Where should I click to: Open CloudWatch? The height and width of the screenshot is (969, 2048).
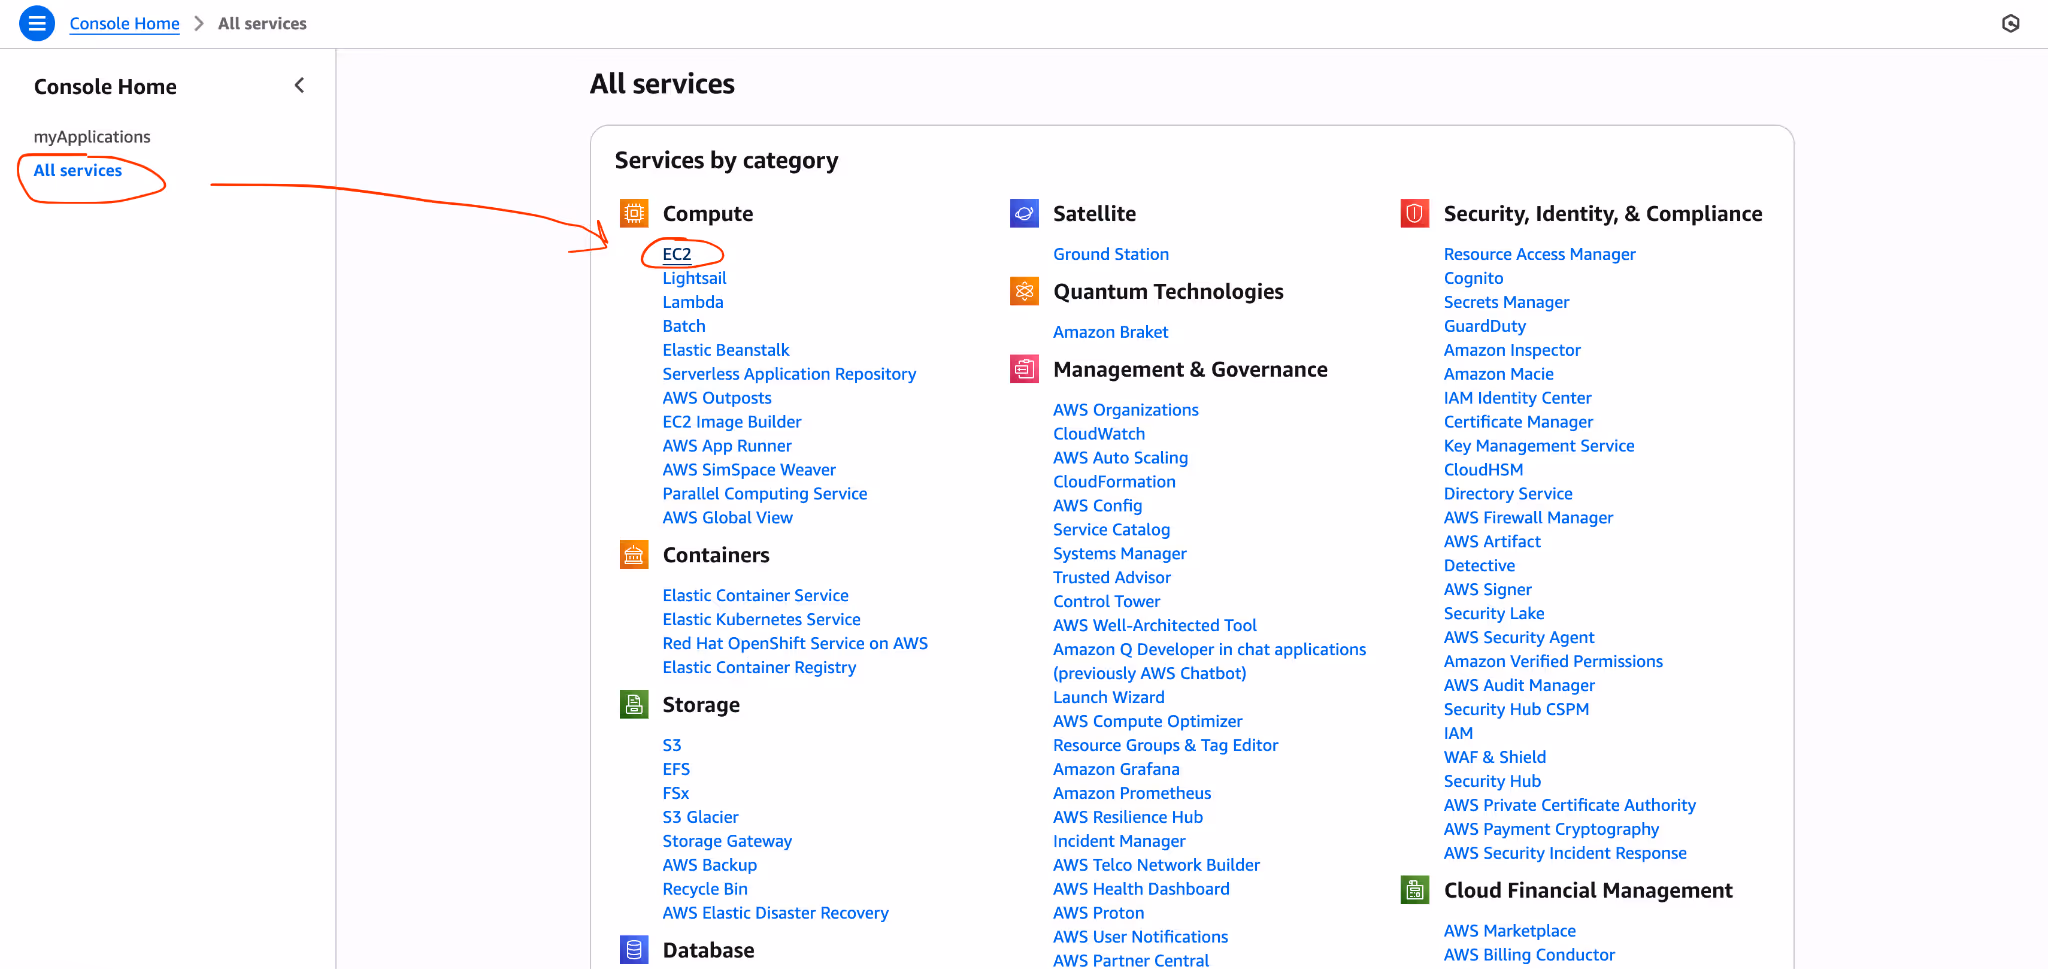click(1099, 434)
